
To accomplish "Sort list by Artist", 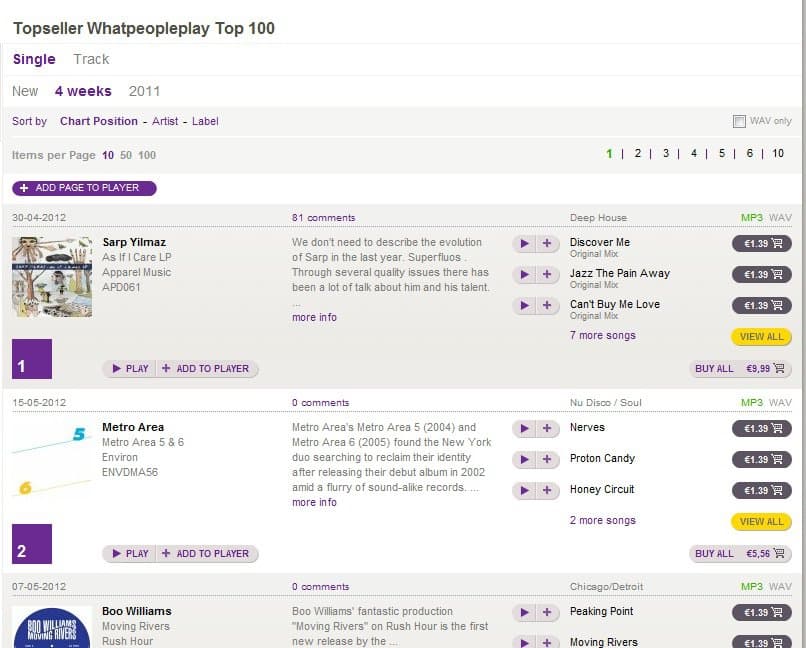I will 165,121.
